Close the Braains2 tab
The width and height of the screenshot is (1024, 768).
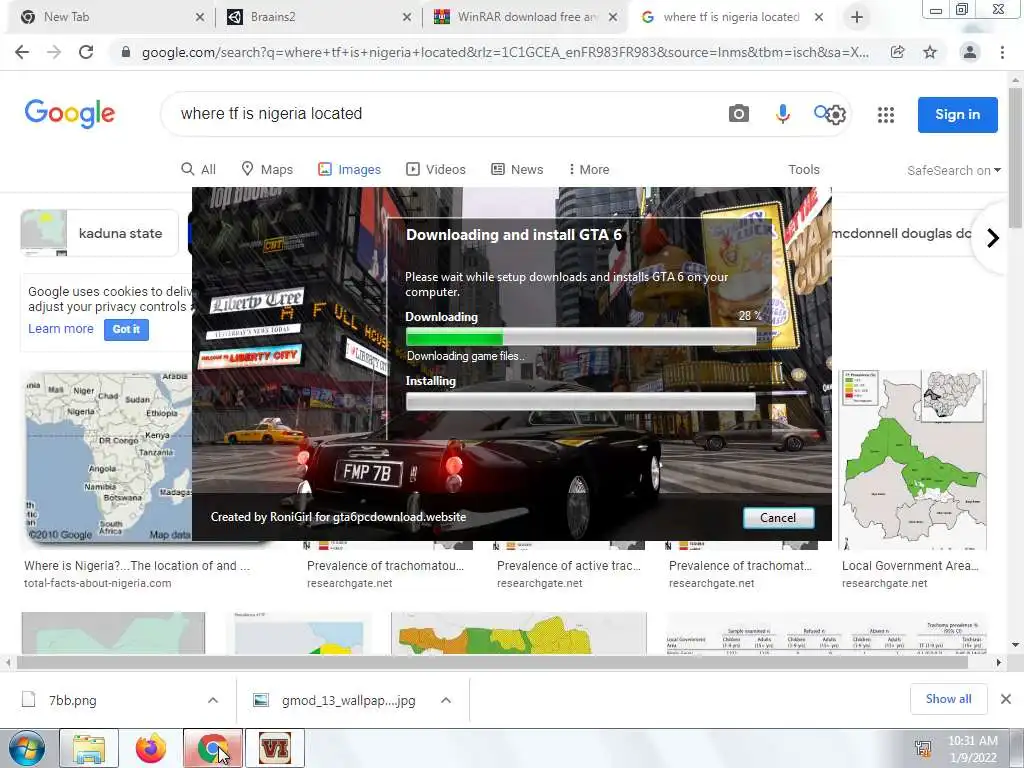coord(407,17)
